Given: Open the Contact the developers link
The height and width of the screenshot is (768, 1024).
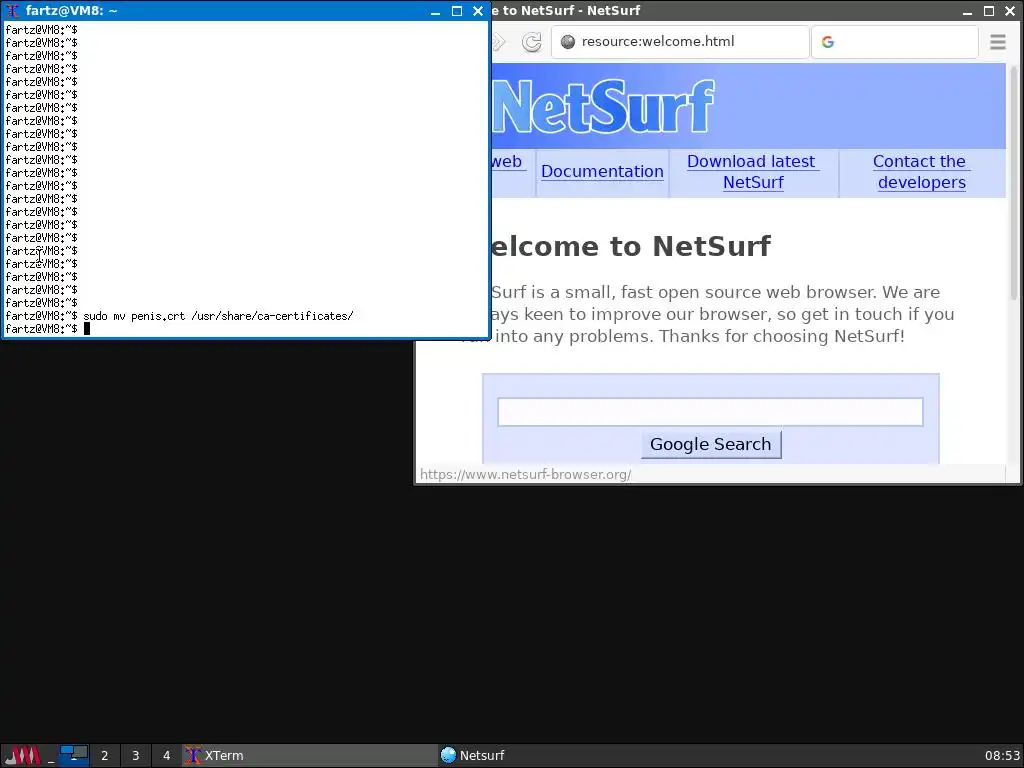Looking at the screenshot, I should 921,172.
